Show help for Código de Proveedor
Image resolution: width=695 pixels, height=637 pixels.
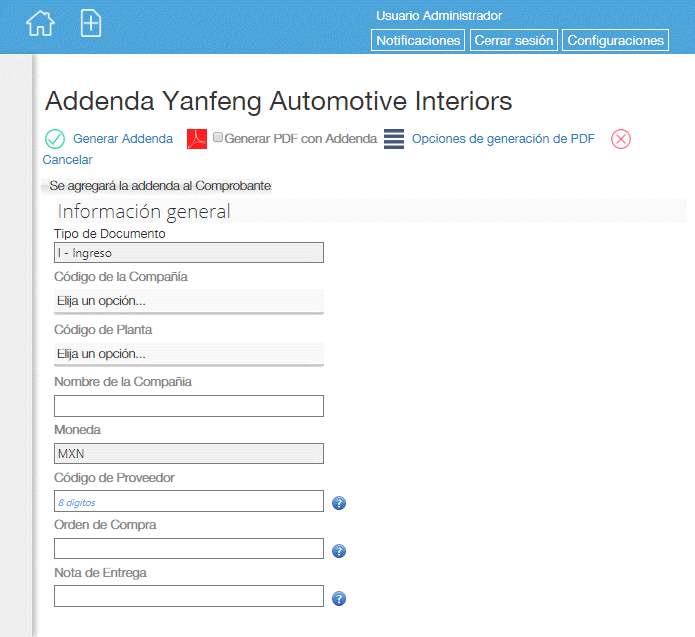coord(339,503)
